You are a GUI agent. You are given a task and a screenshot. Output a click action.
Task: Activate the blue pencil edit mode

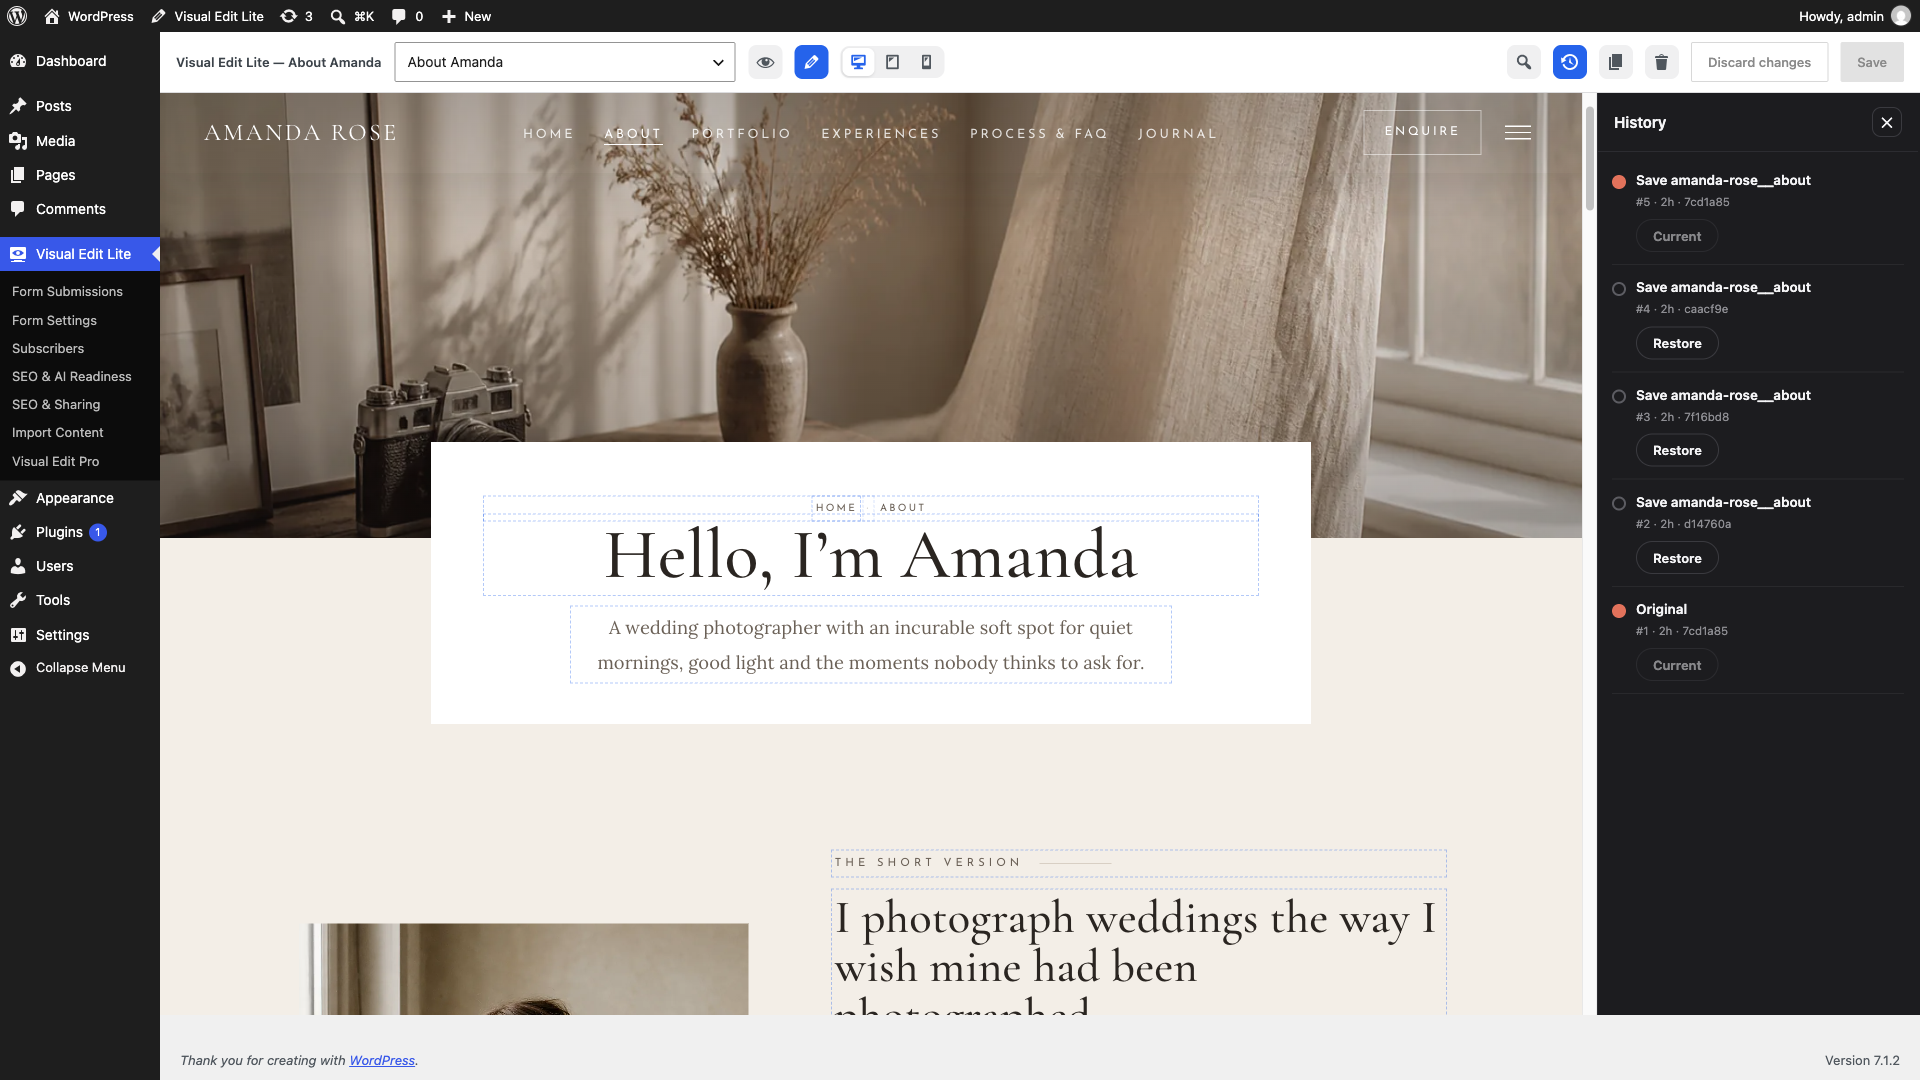811,62
